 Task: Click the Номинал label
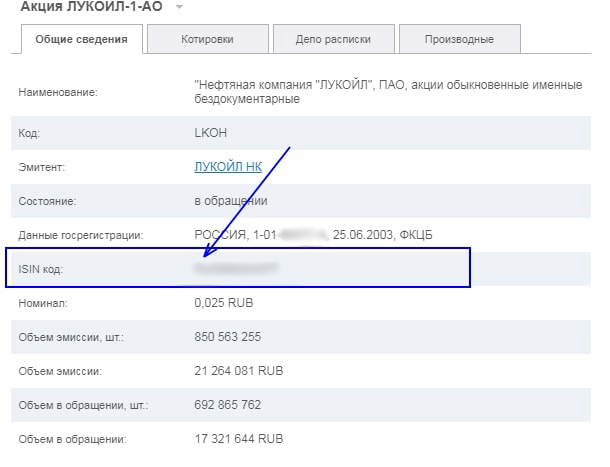(43, 303)
